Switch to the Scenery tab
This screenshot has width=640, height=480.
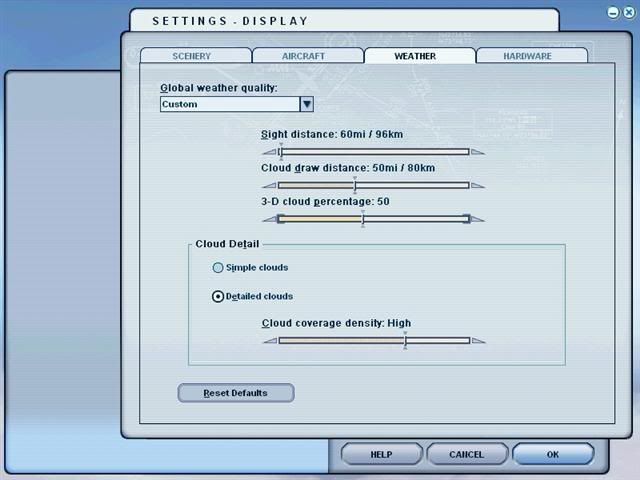click(194, 57)
